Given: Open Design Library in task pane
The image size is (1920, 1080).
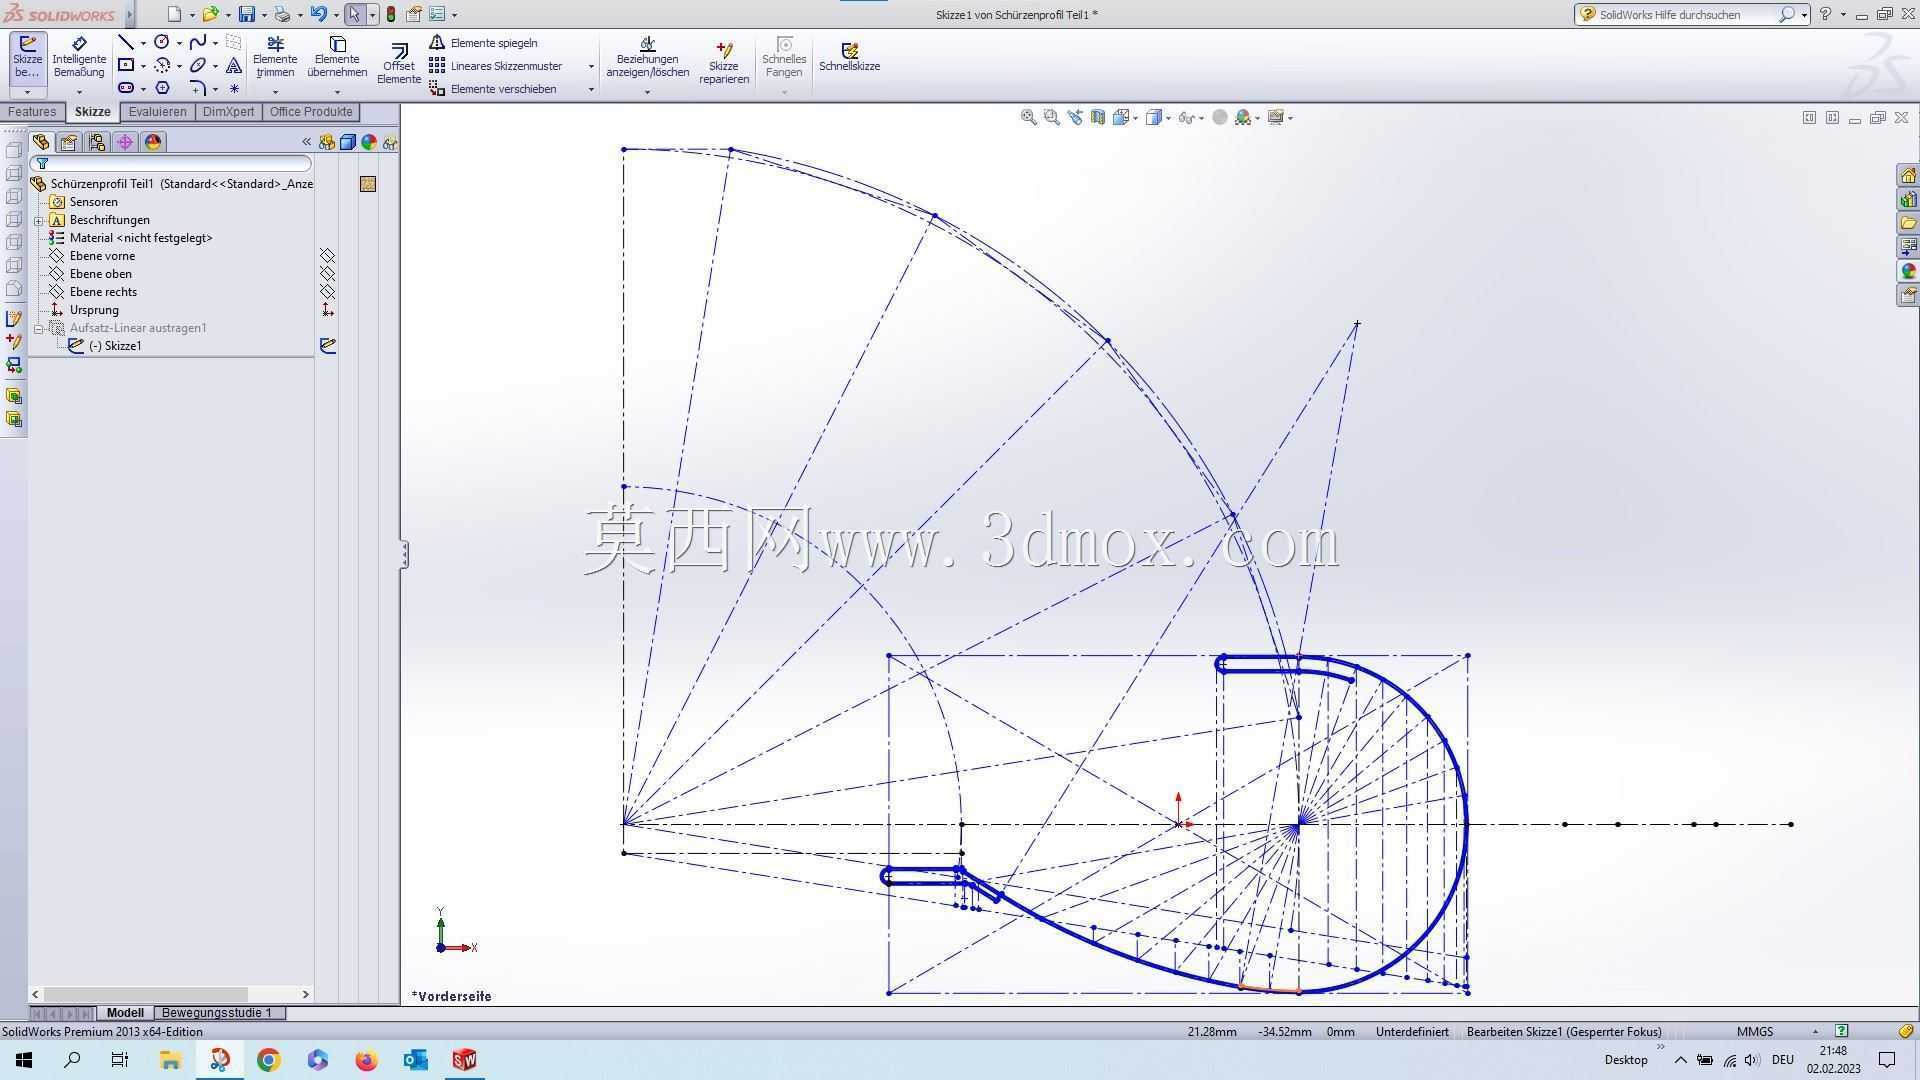Looking at the screenshot, I should (x=1908, y=200).
